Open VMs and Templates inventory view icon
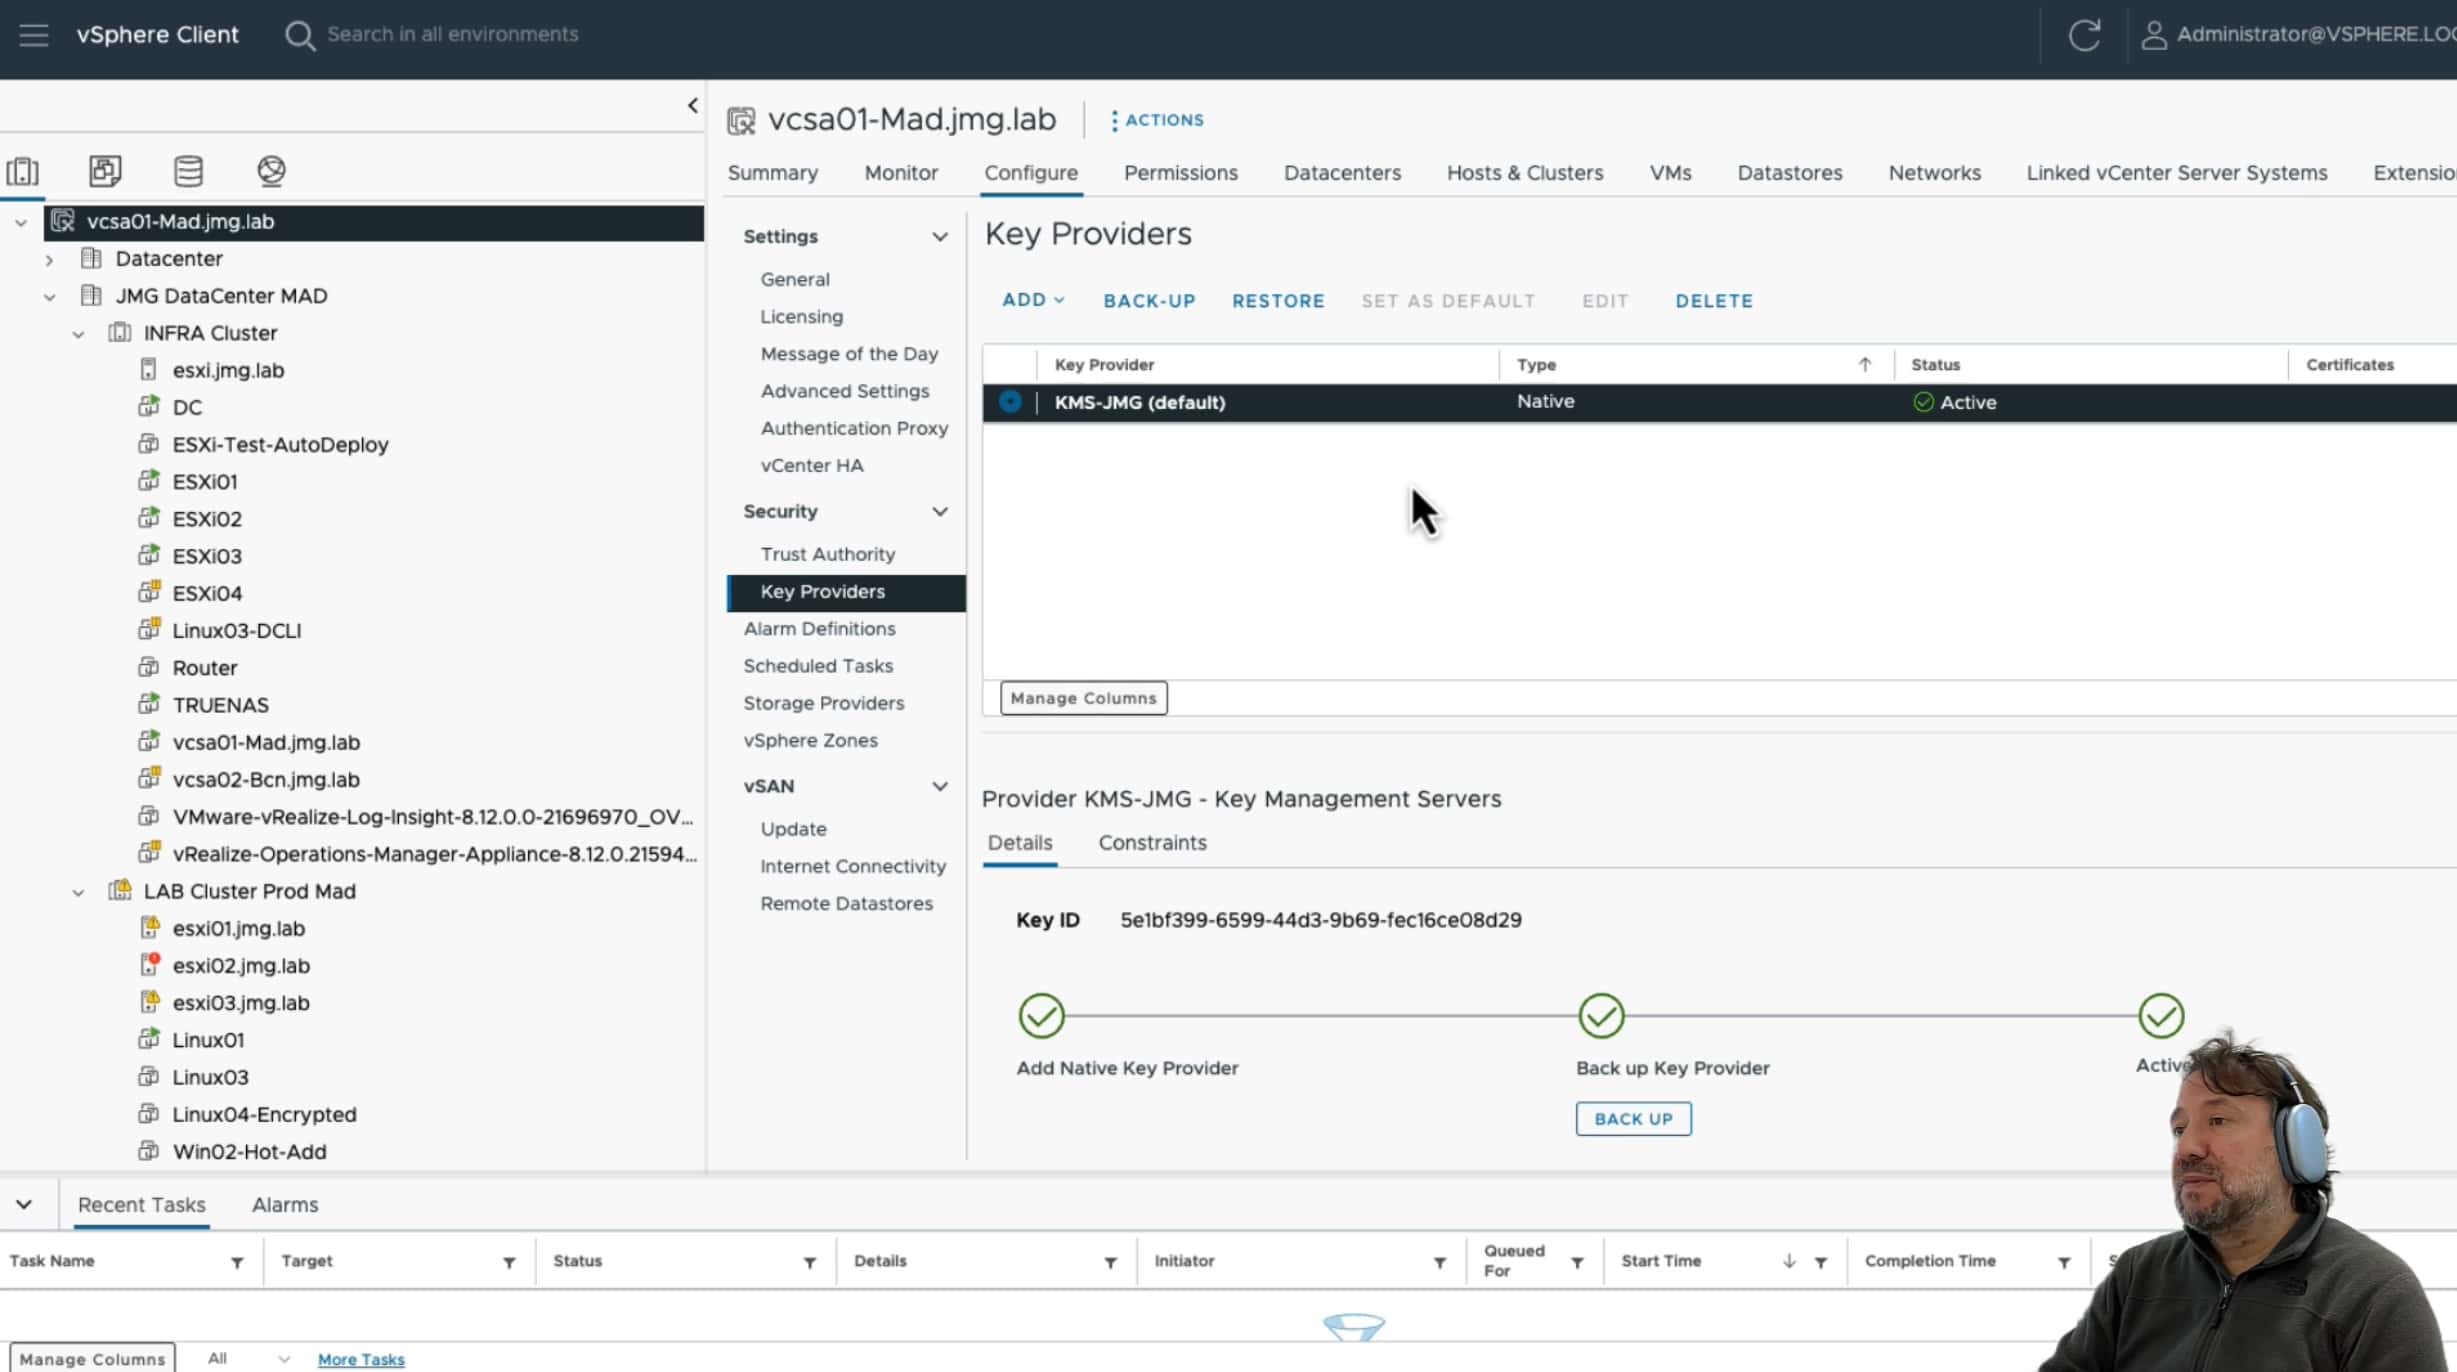2457x1372 pixels. 105,171
